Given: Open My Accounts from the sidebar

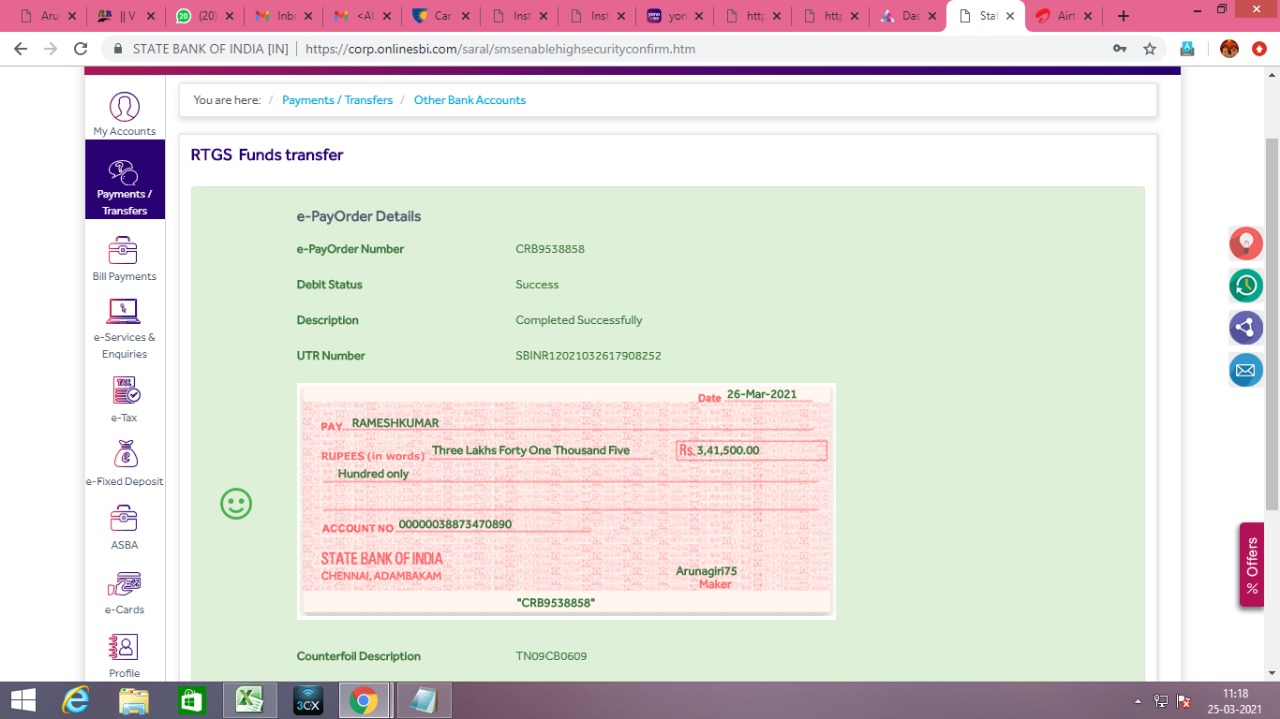Looking at the screenshot, I should pyautogui.click(x=124, y=114).
